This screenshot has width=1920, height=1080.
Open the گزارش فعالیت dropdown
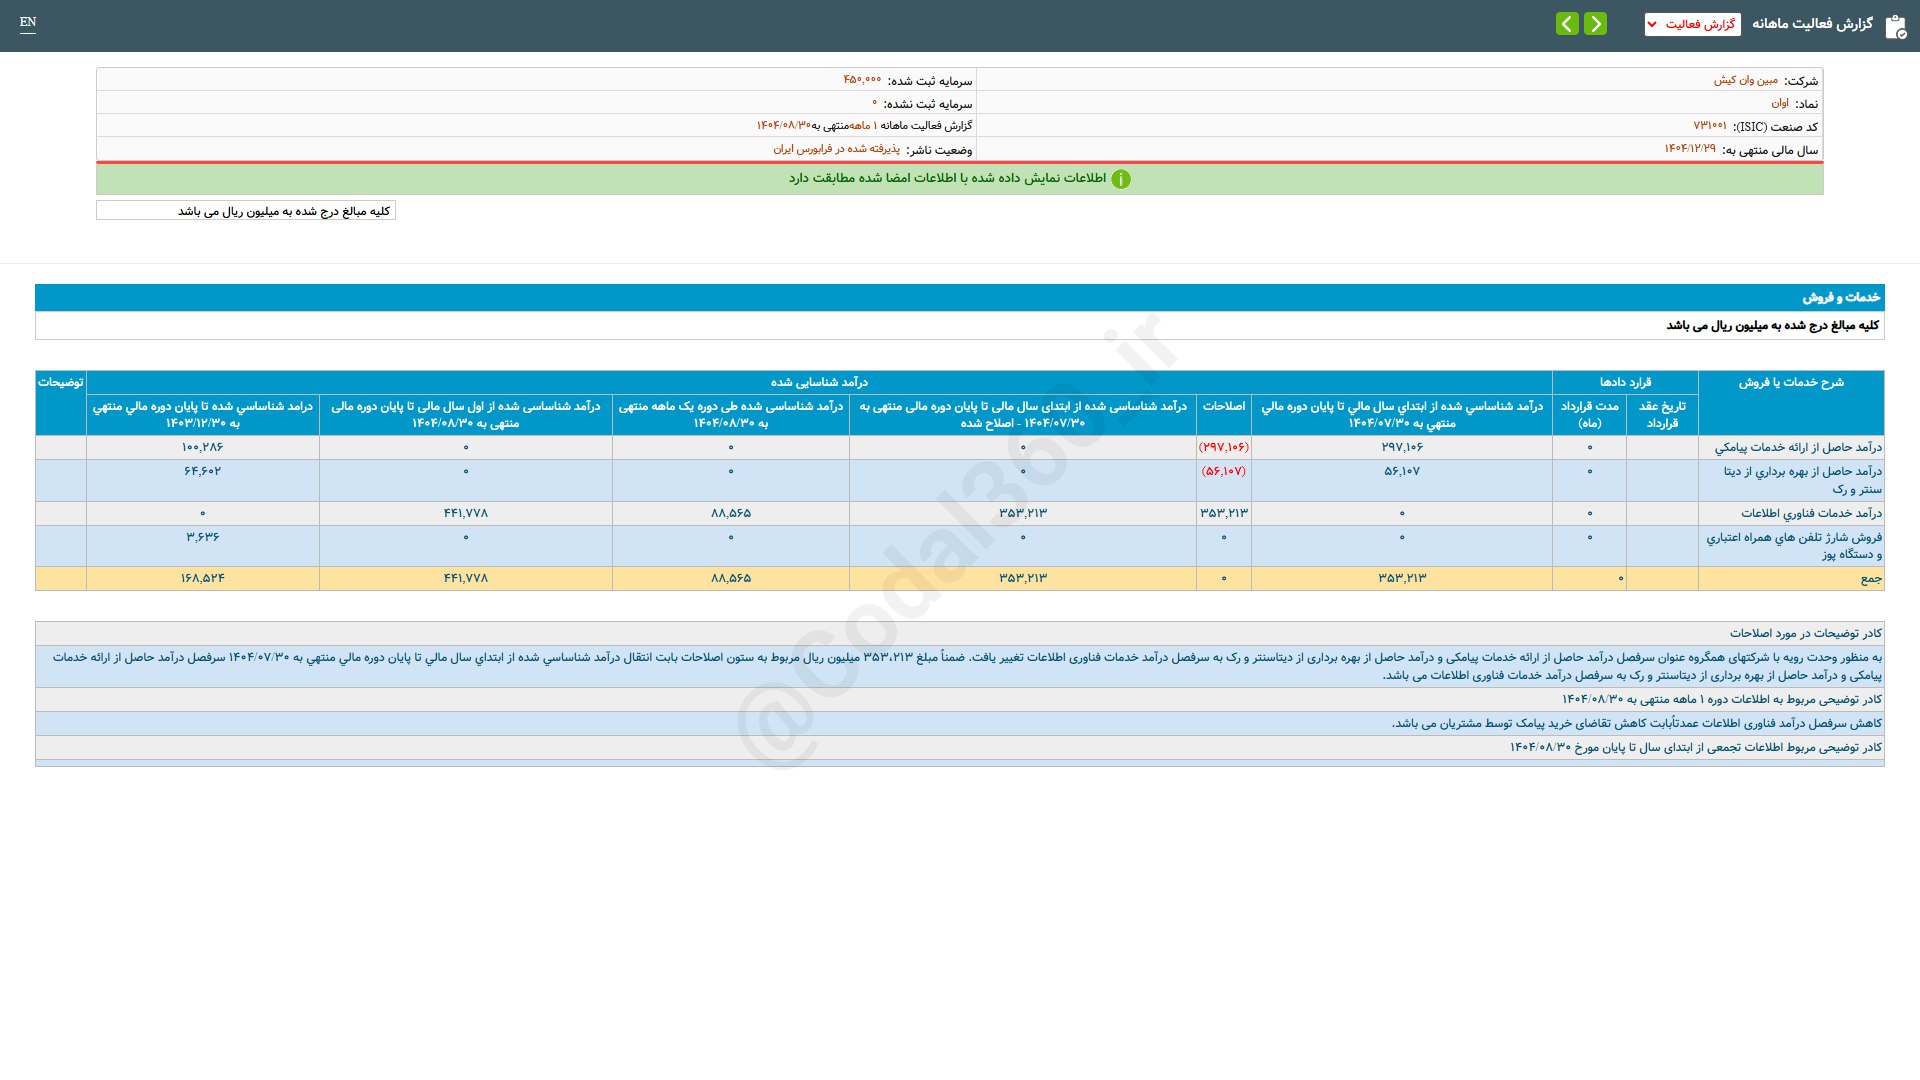coord(1692,24)
